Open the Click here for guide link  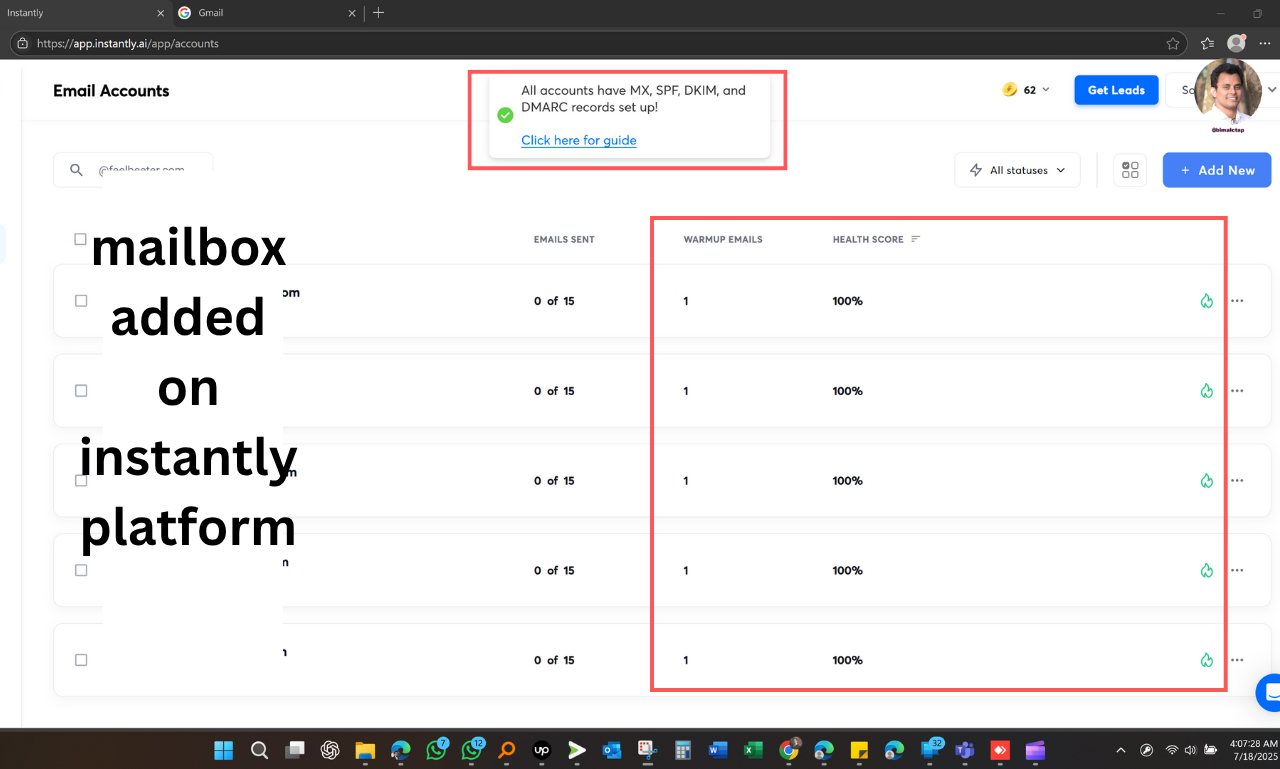click(x=578, y=140)
